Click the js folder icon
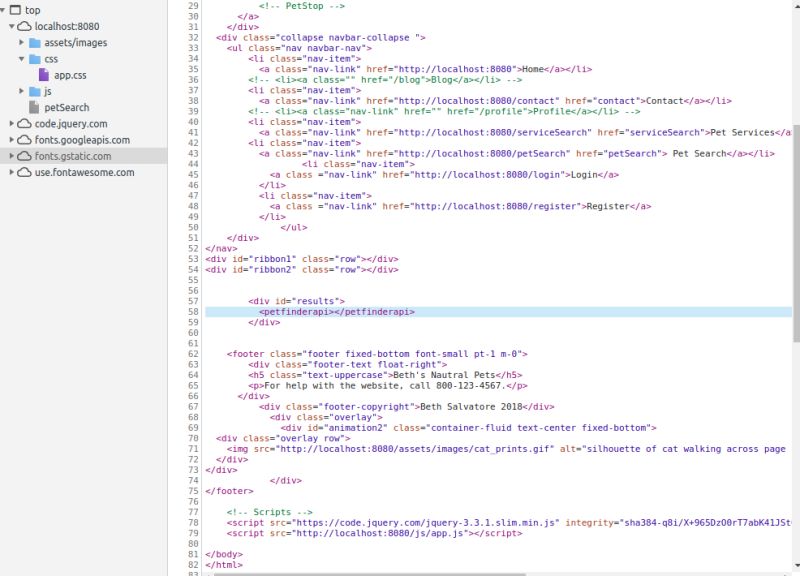Image resolution: width=800 pixels, height=576 pixels. [x=34, y=93]
